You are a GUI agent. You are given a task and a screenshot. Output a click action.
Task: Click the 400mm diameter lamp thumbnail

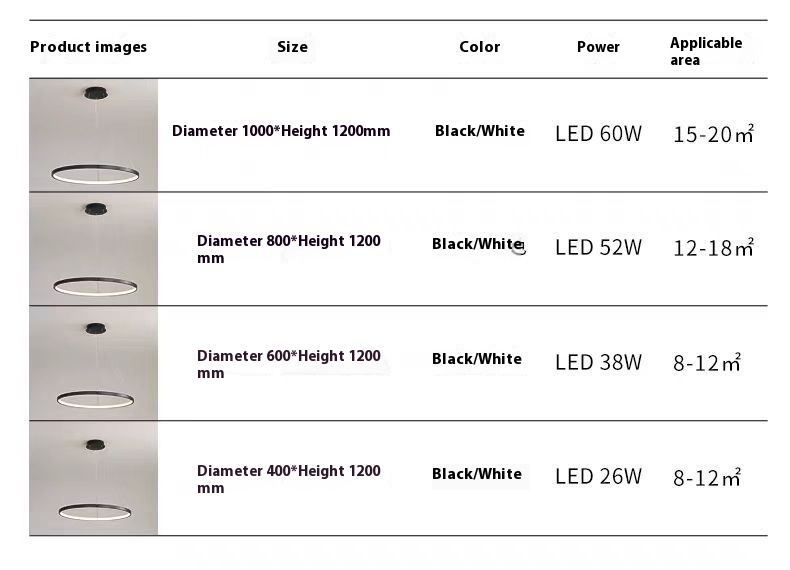[94, 478]
